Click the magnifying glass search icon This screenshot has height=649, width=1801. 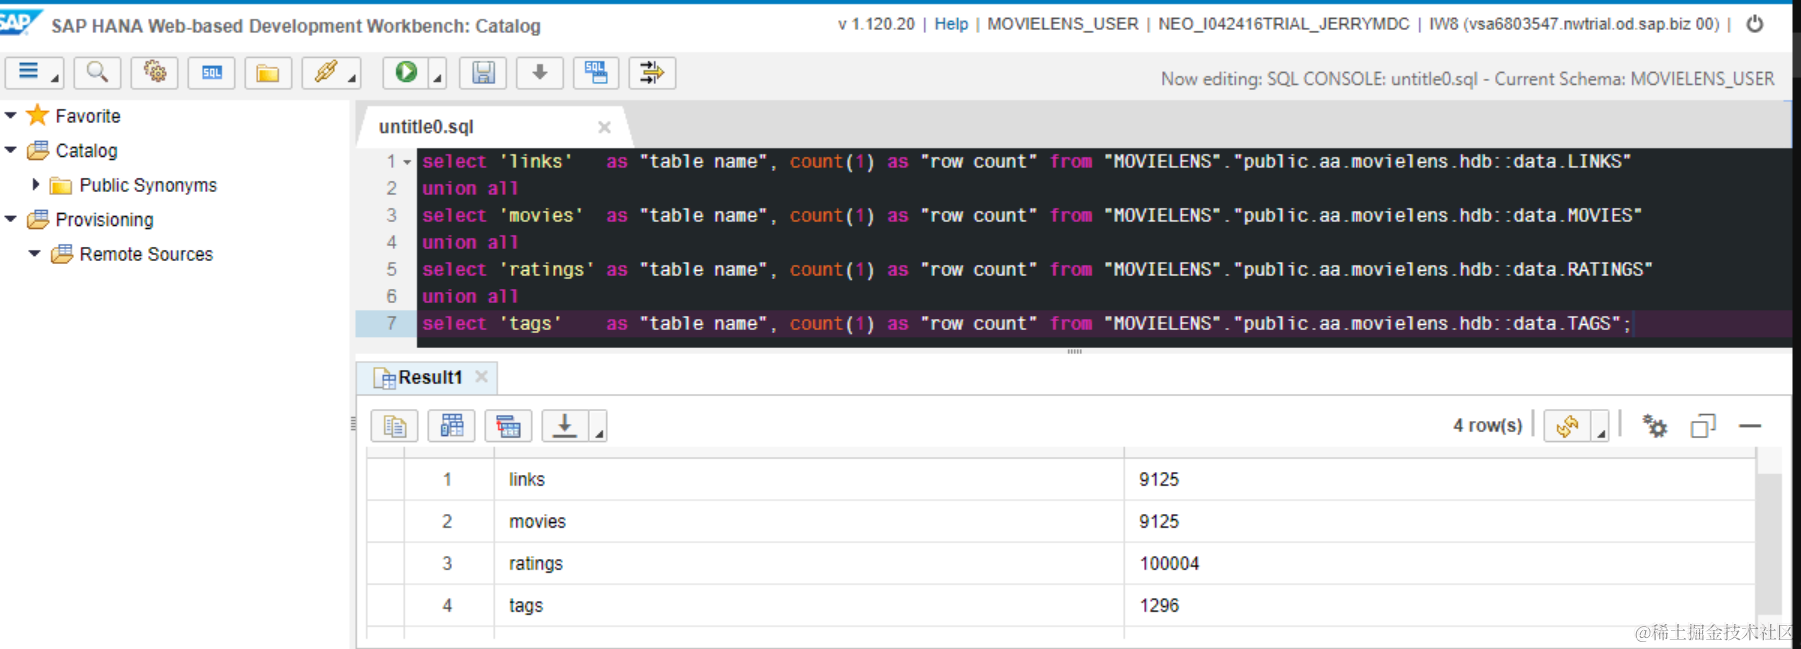pyautogui.click(x=97, y=72)
